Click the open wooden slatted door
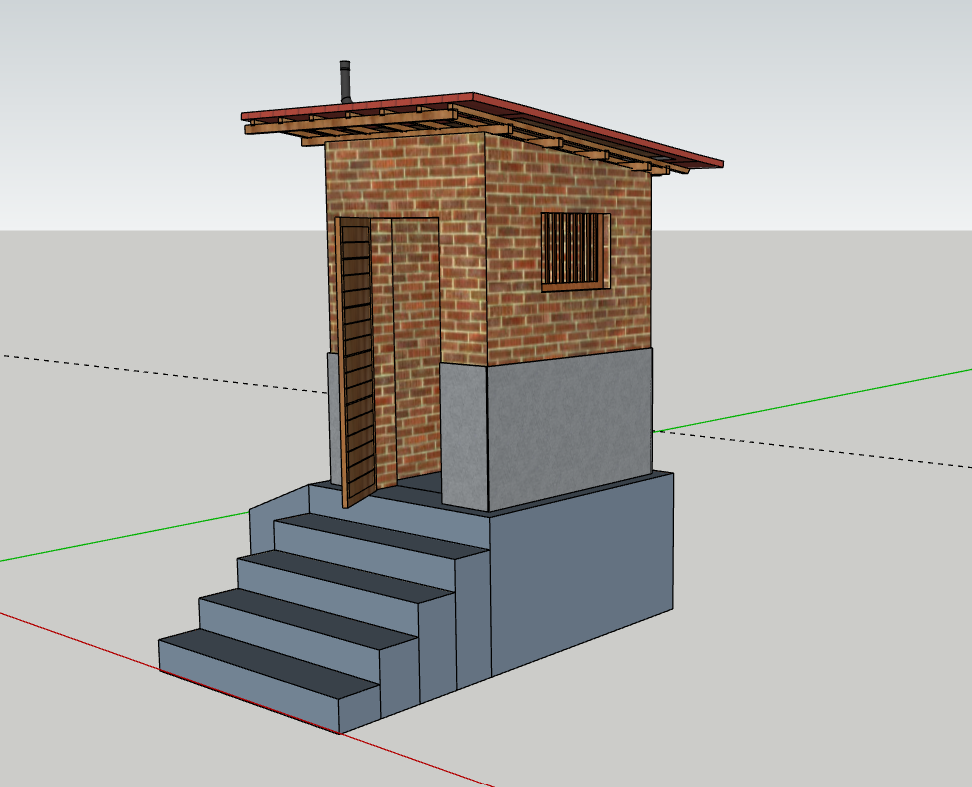Screen dimensions: 972x787 click(357, 361)
